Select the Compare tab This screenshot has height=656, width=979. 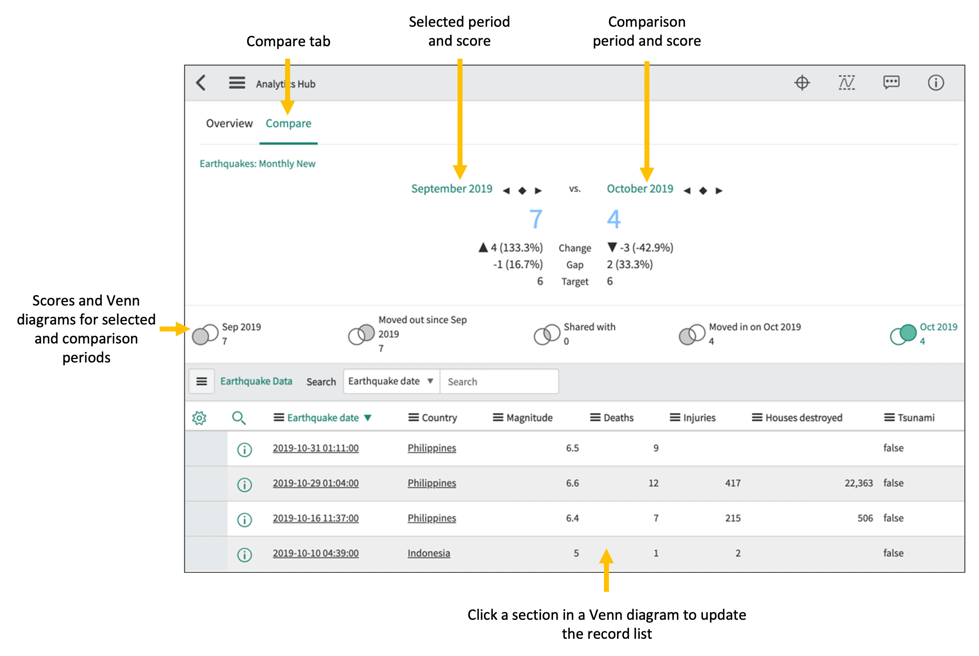coord(288,123)
